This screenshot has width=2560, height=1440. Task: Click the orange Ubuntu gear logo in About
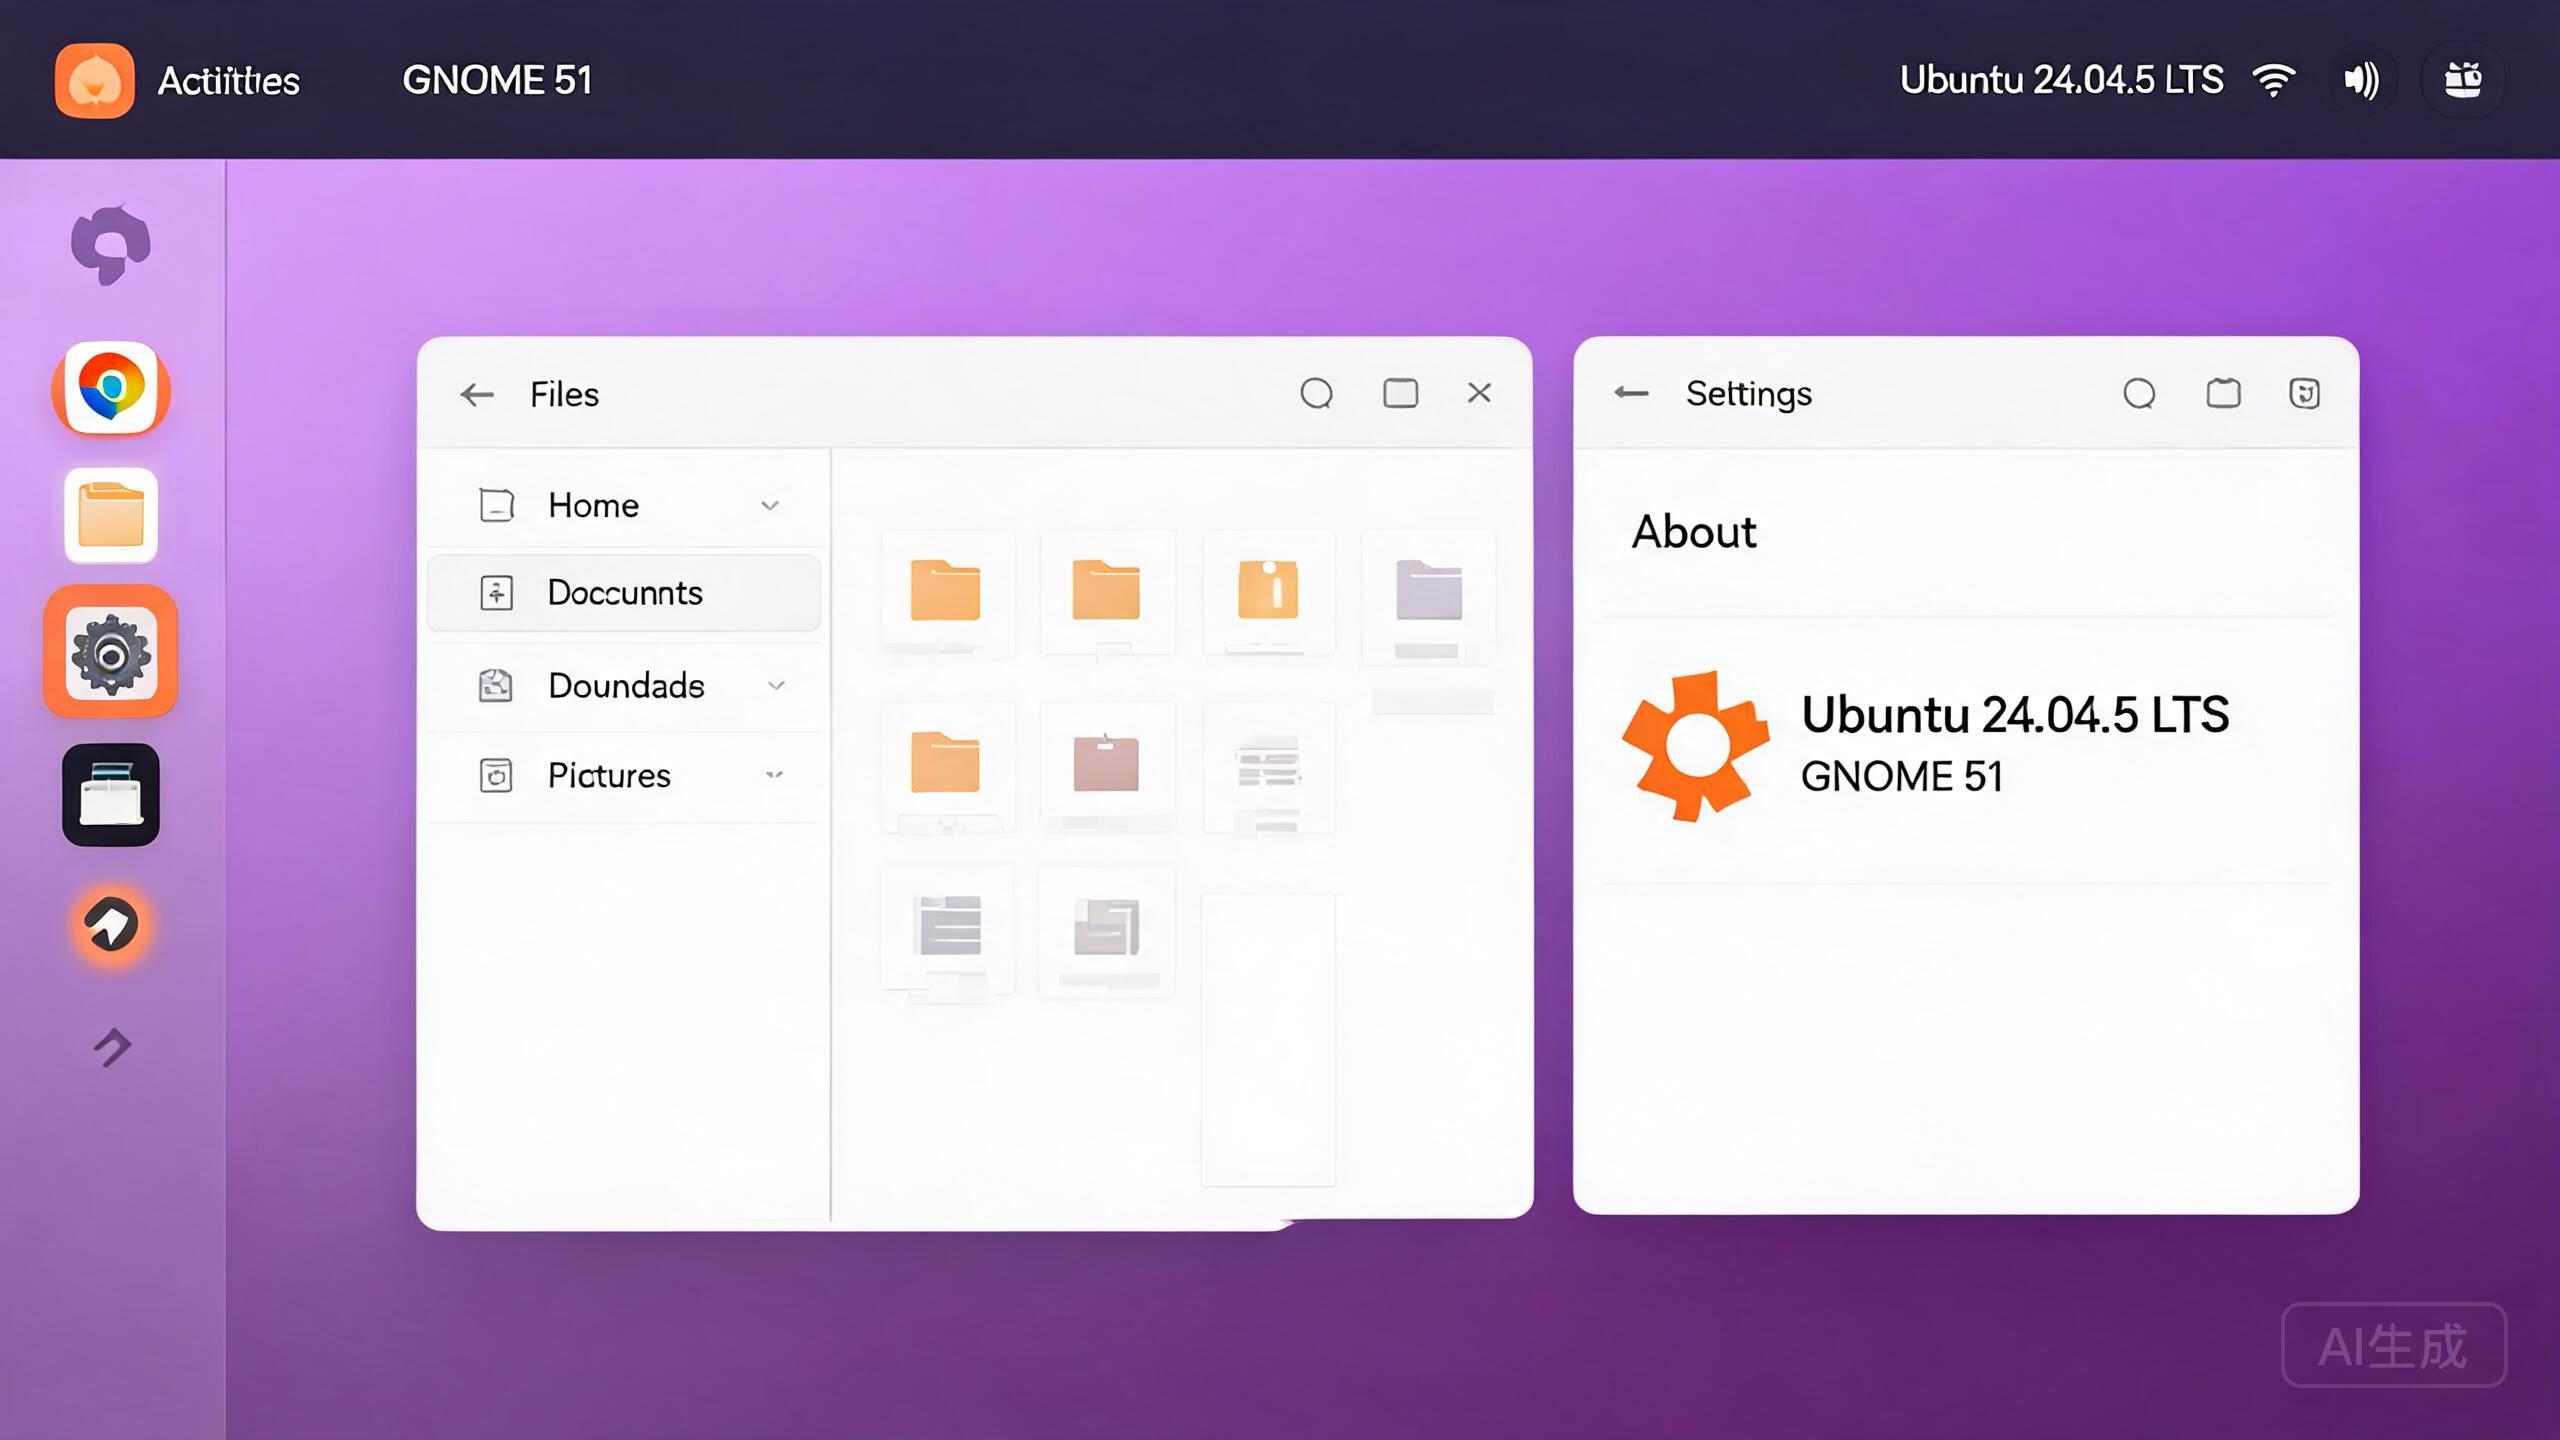point(1695,746)
